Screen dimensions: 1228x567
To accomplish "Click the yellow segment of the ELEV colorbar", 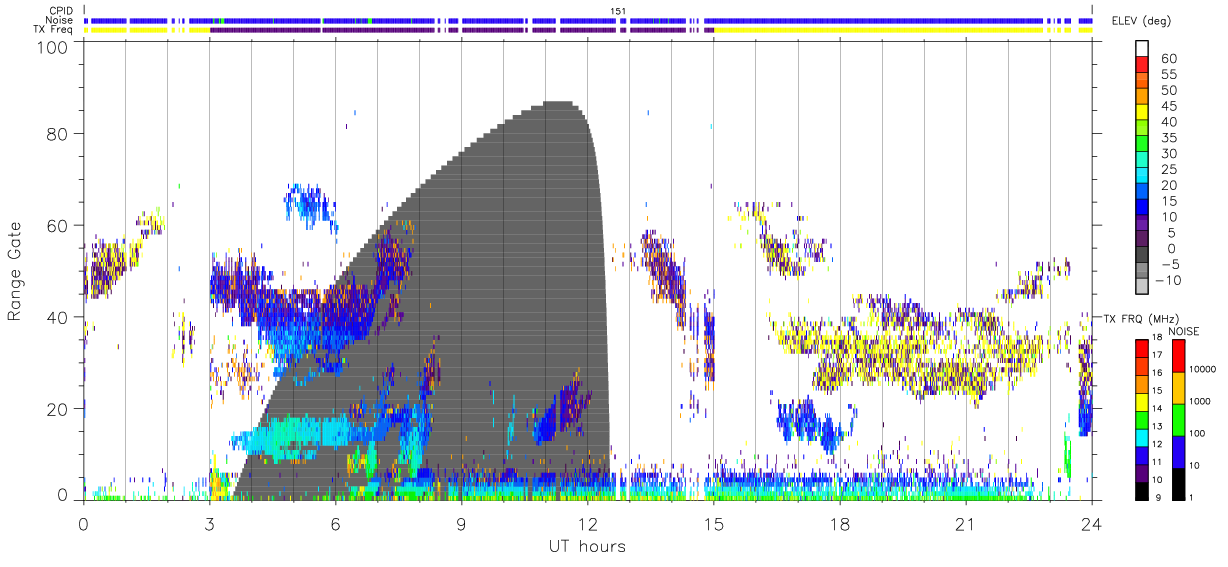I will tap(1141, 114).
